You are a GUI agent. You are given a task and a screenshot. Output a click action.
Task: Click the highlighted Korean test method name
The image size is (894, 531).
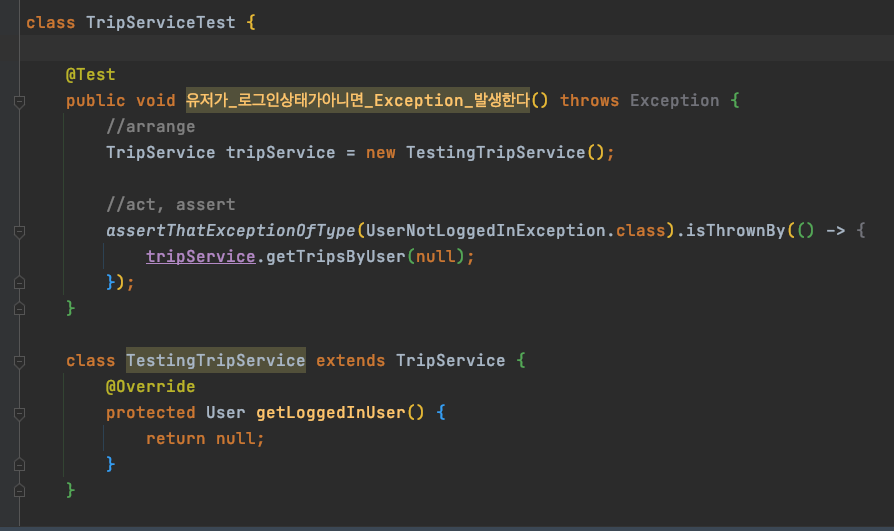357,100
